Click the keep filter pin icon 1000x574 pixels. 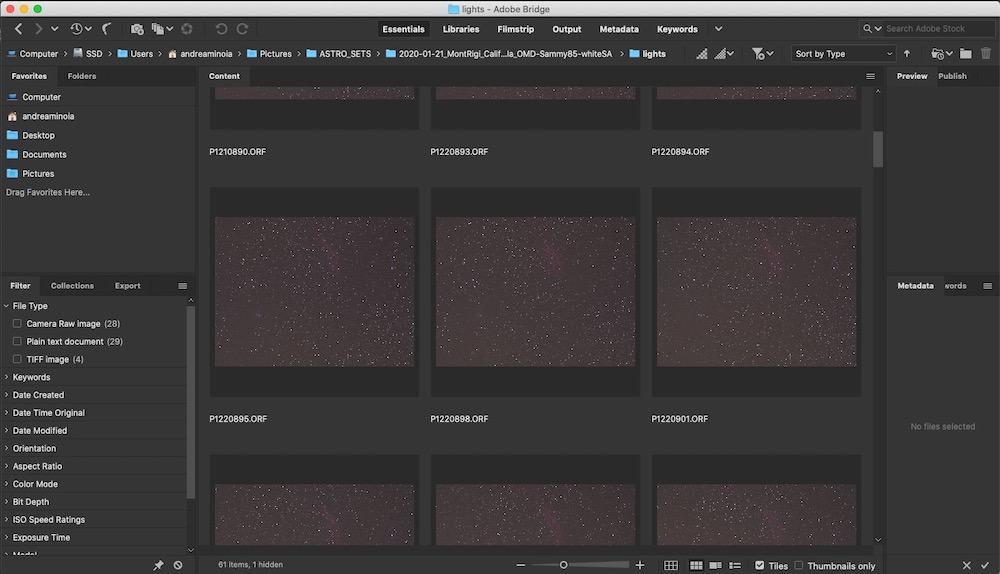coord(158,565)
